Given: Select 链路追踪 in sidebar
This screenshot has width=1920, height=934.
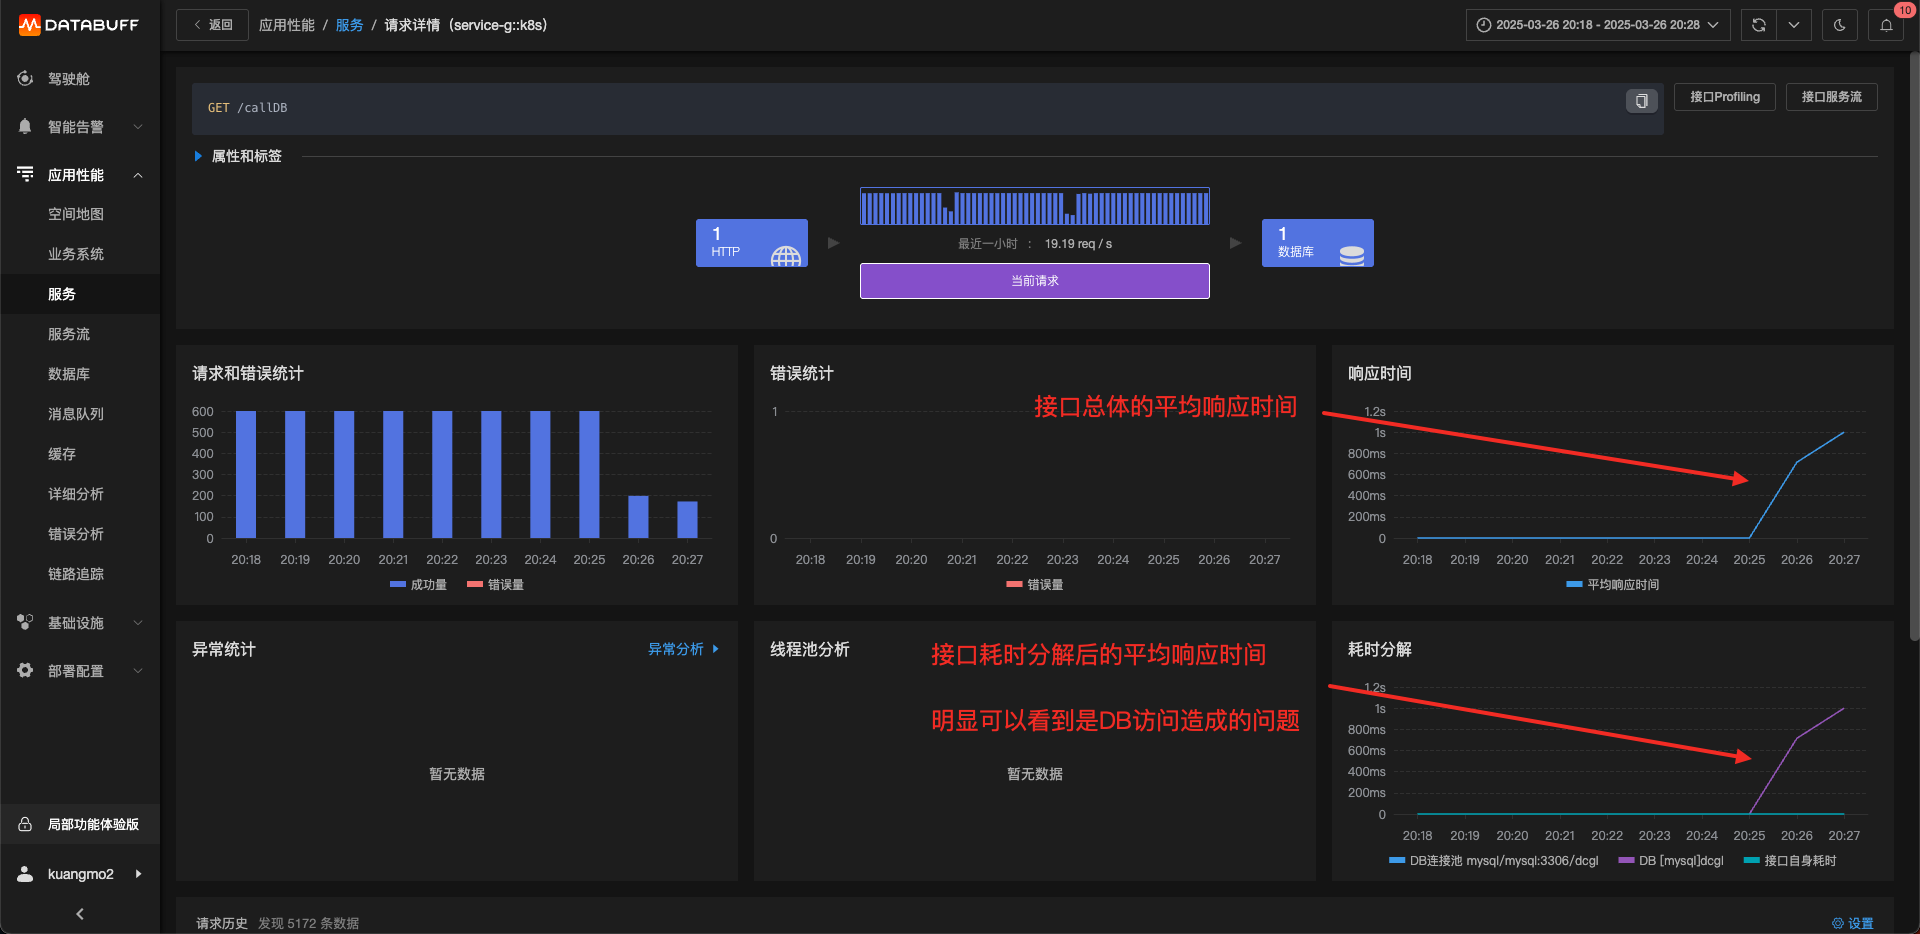Looking at the screenshot, I should click(76, 574).
